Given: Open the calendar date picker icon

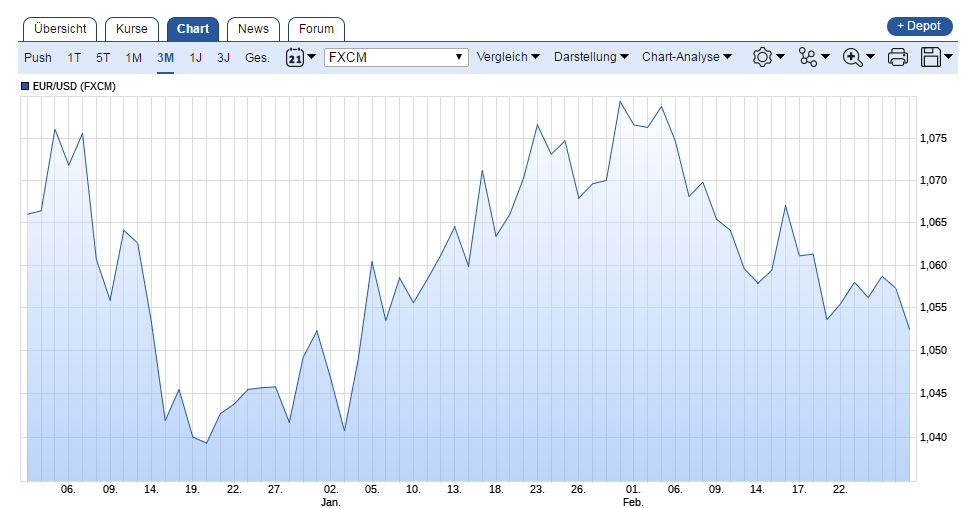Looking at the screenshot, I should (295, 58).
